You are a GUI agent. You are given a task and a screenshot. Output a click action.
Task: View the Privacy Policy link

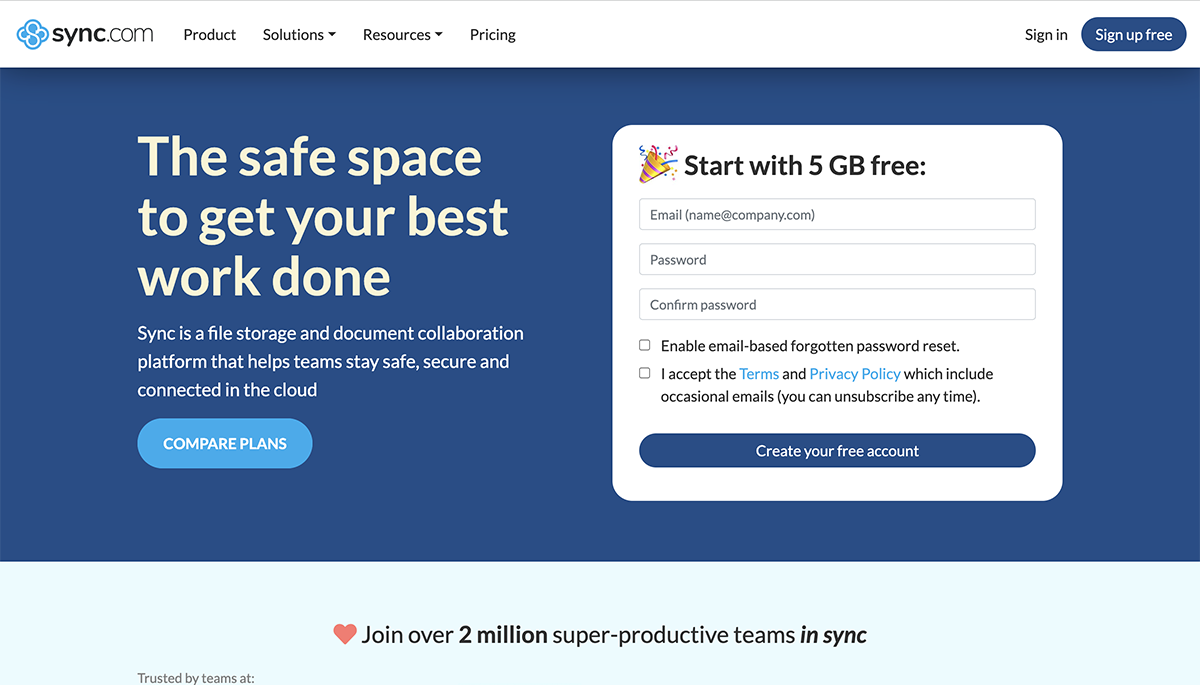pyautogui.click(x=854, y=373)
